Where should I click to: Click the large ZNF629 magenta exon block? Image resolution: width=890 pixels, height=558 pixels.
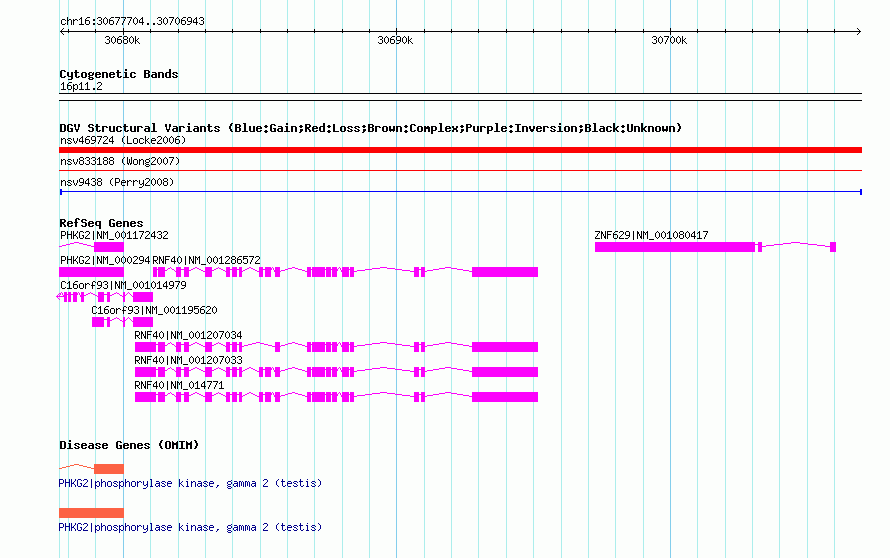pyautogui.click(x=675, y=247)
